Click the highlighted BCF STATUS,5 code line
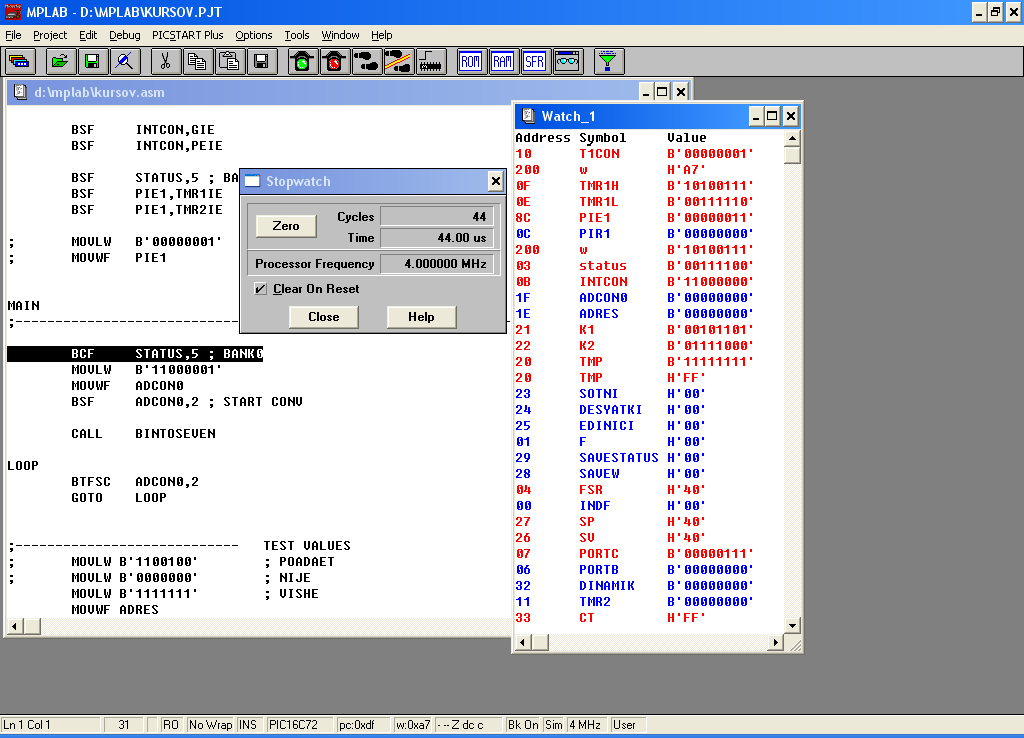Image resolution: width=1024 pixels, height=738 pixels. point(135,354)
